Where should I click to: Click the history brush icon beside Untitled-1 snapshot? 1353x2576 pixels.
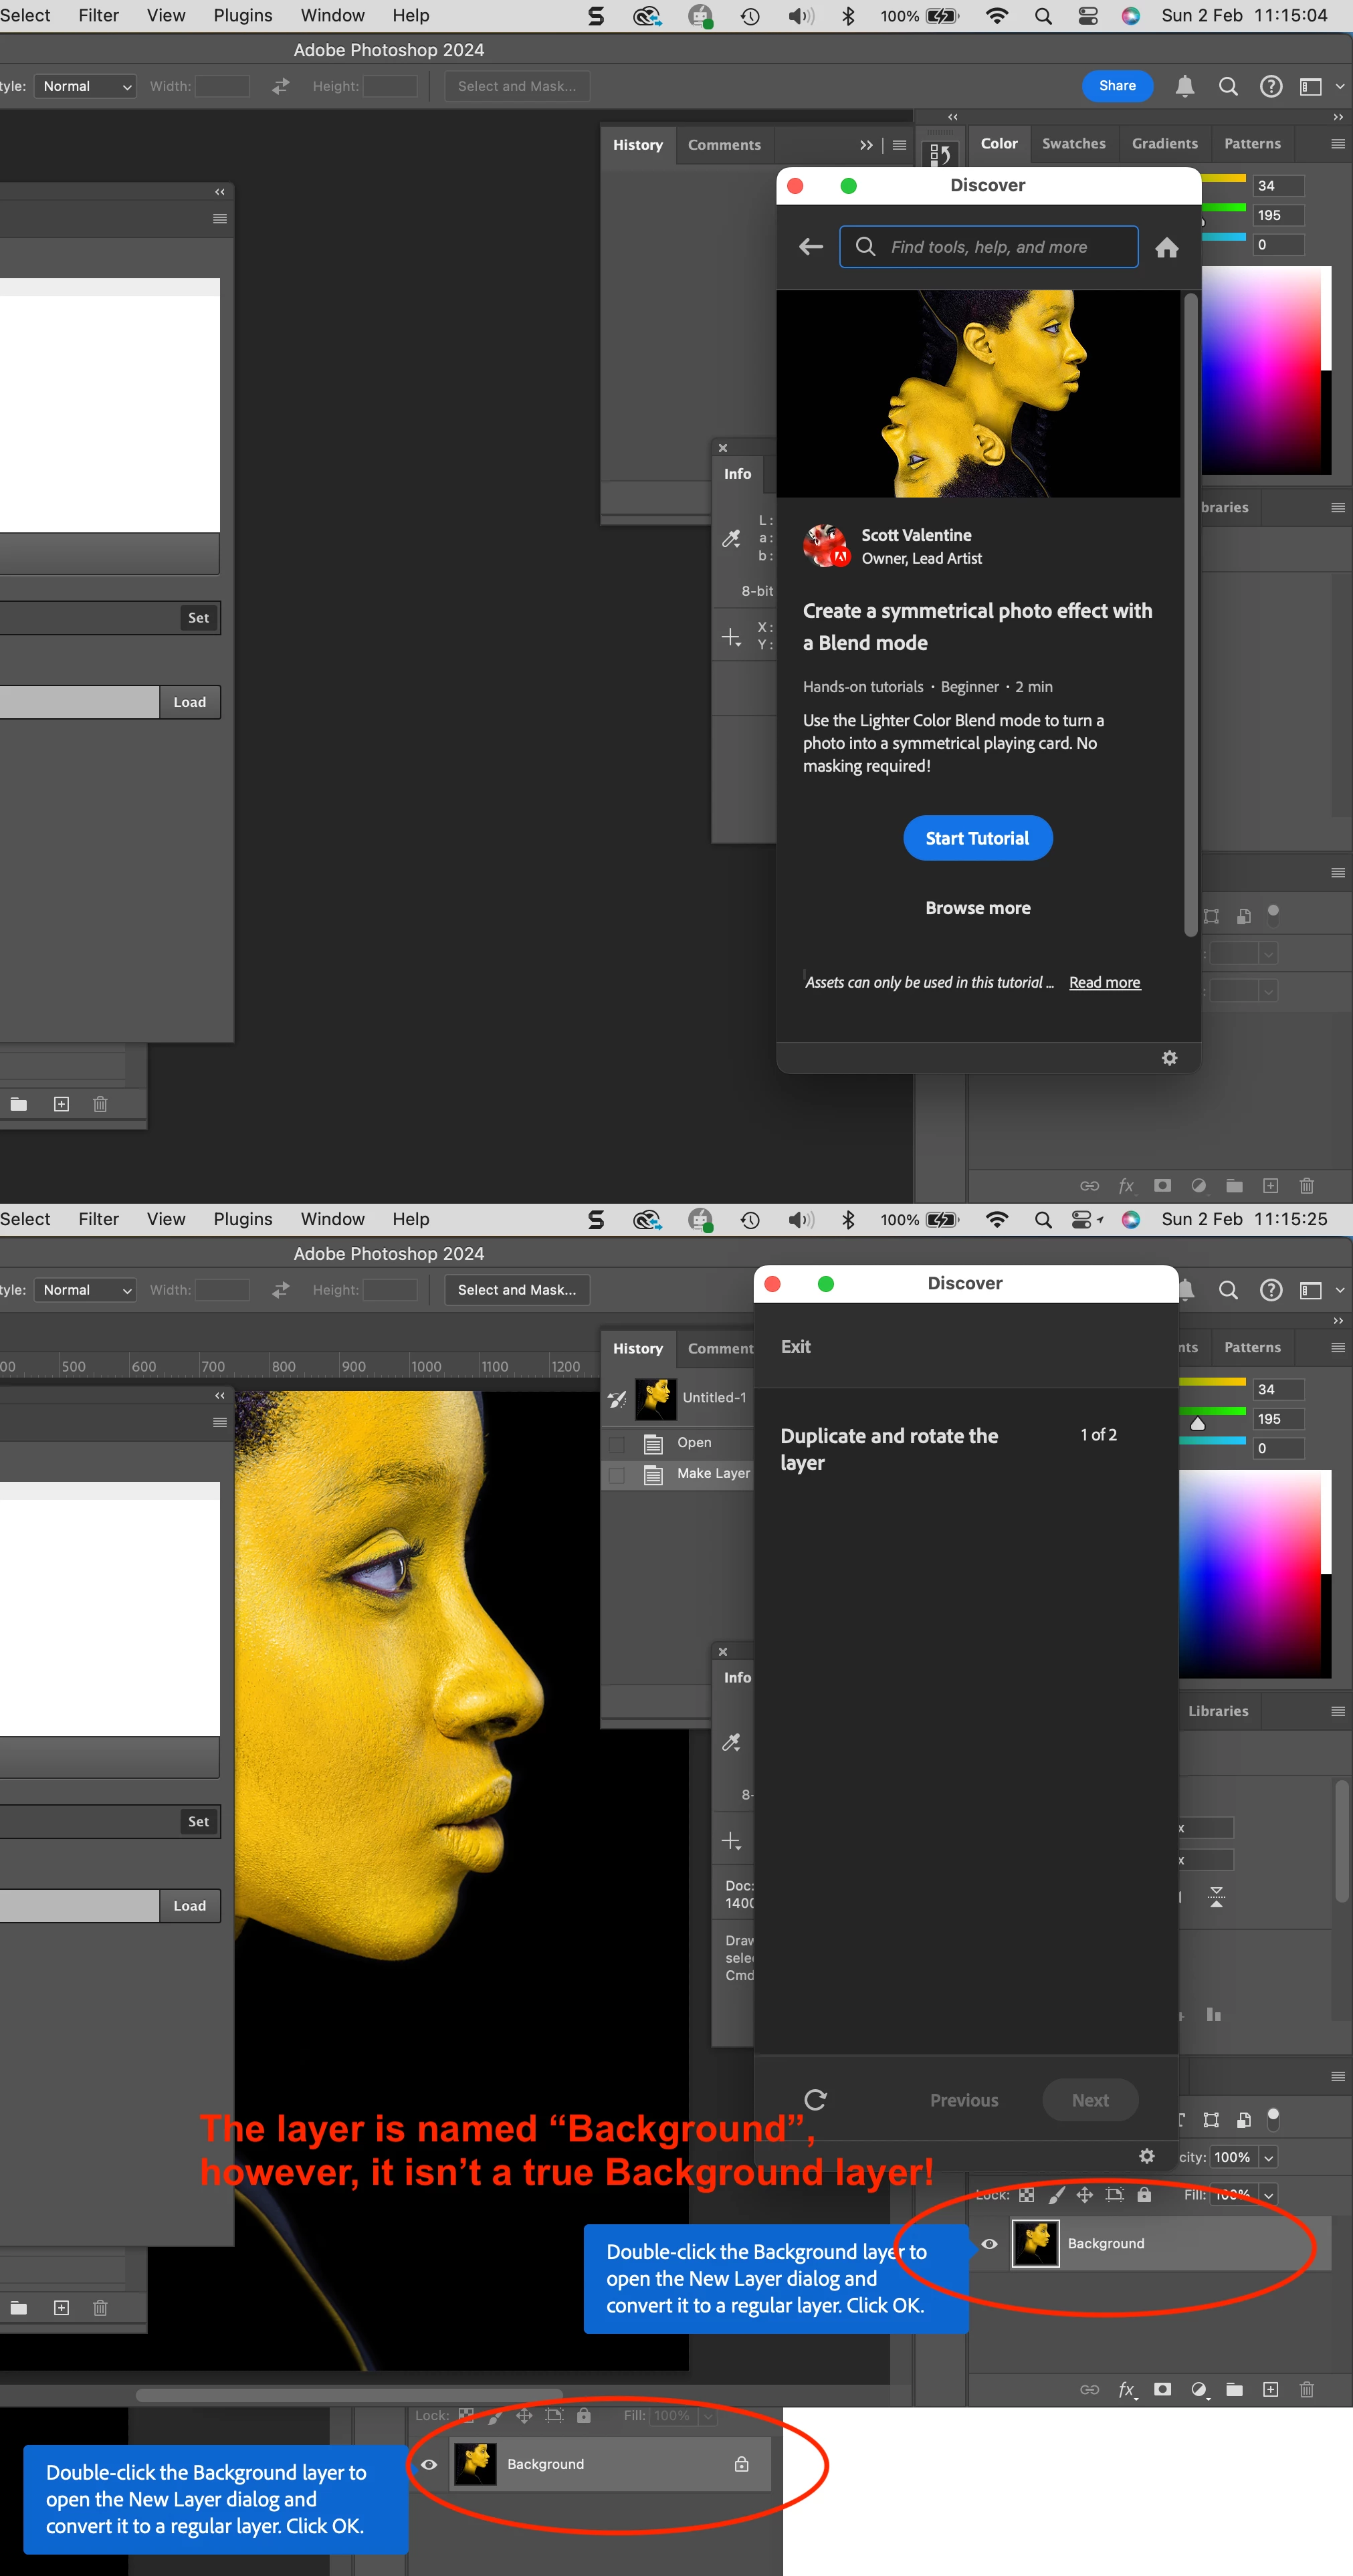click(x=617, y=1398)
